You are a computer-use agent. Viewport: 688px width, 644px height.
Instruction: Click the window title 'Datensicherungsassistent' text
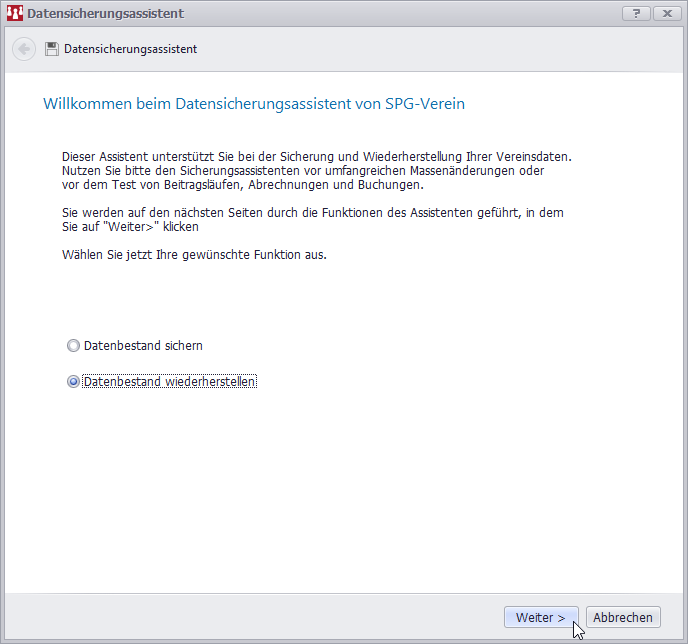coord(105,14)
